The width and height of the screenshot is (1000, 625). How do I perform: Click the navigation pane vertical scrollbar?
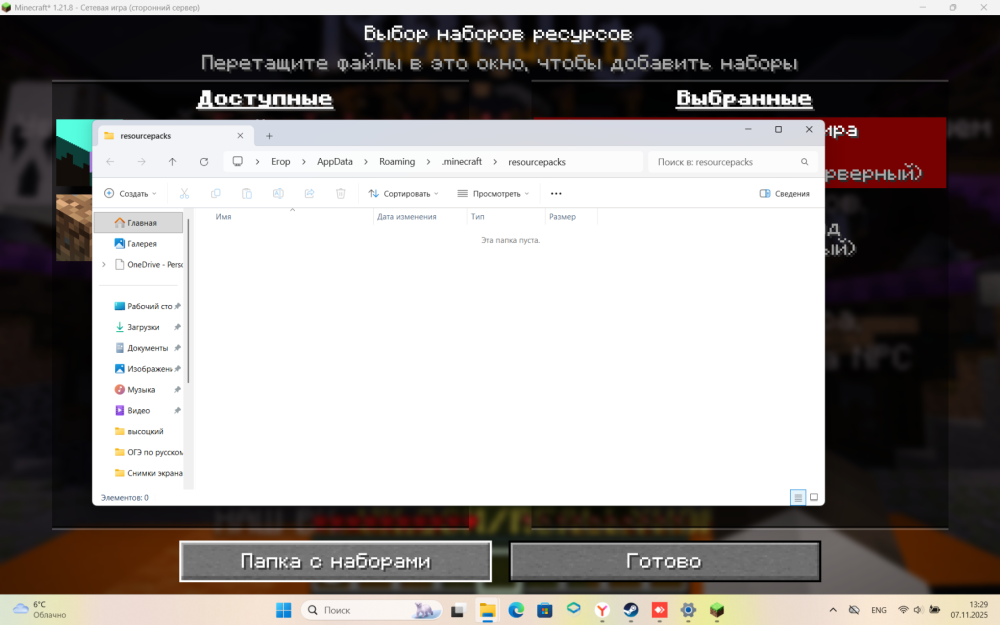coord(188,300)
